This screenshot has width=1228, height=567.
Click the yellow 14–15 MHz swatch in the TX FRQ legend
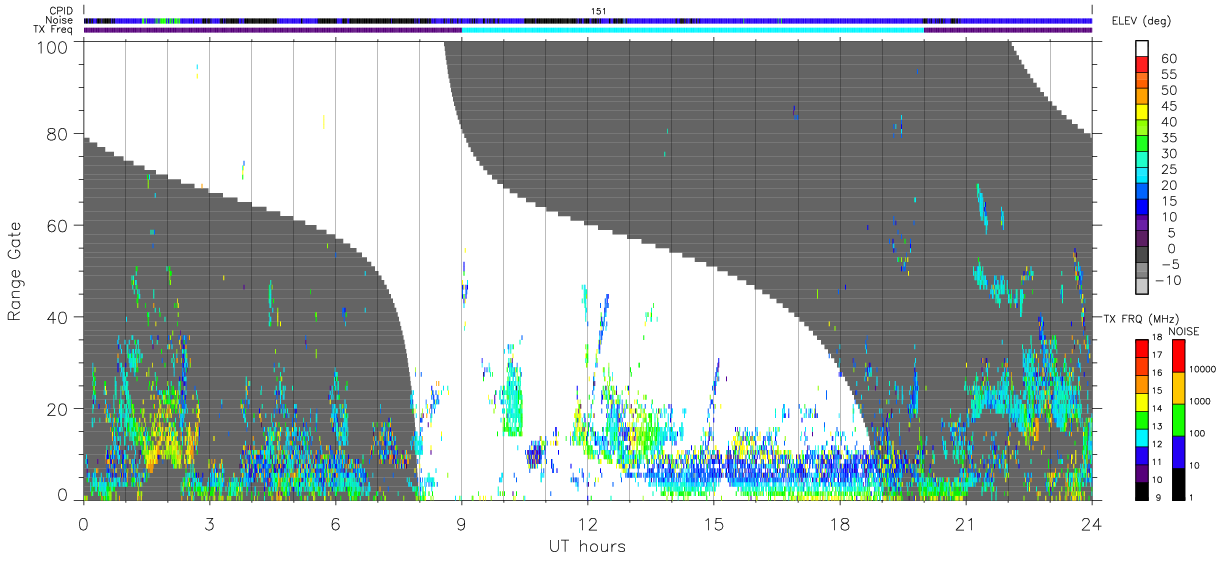coord(1141,402)
